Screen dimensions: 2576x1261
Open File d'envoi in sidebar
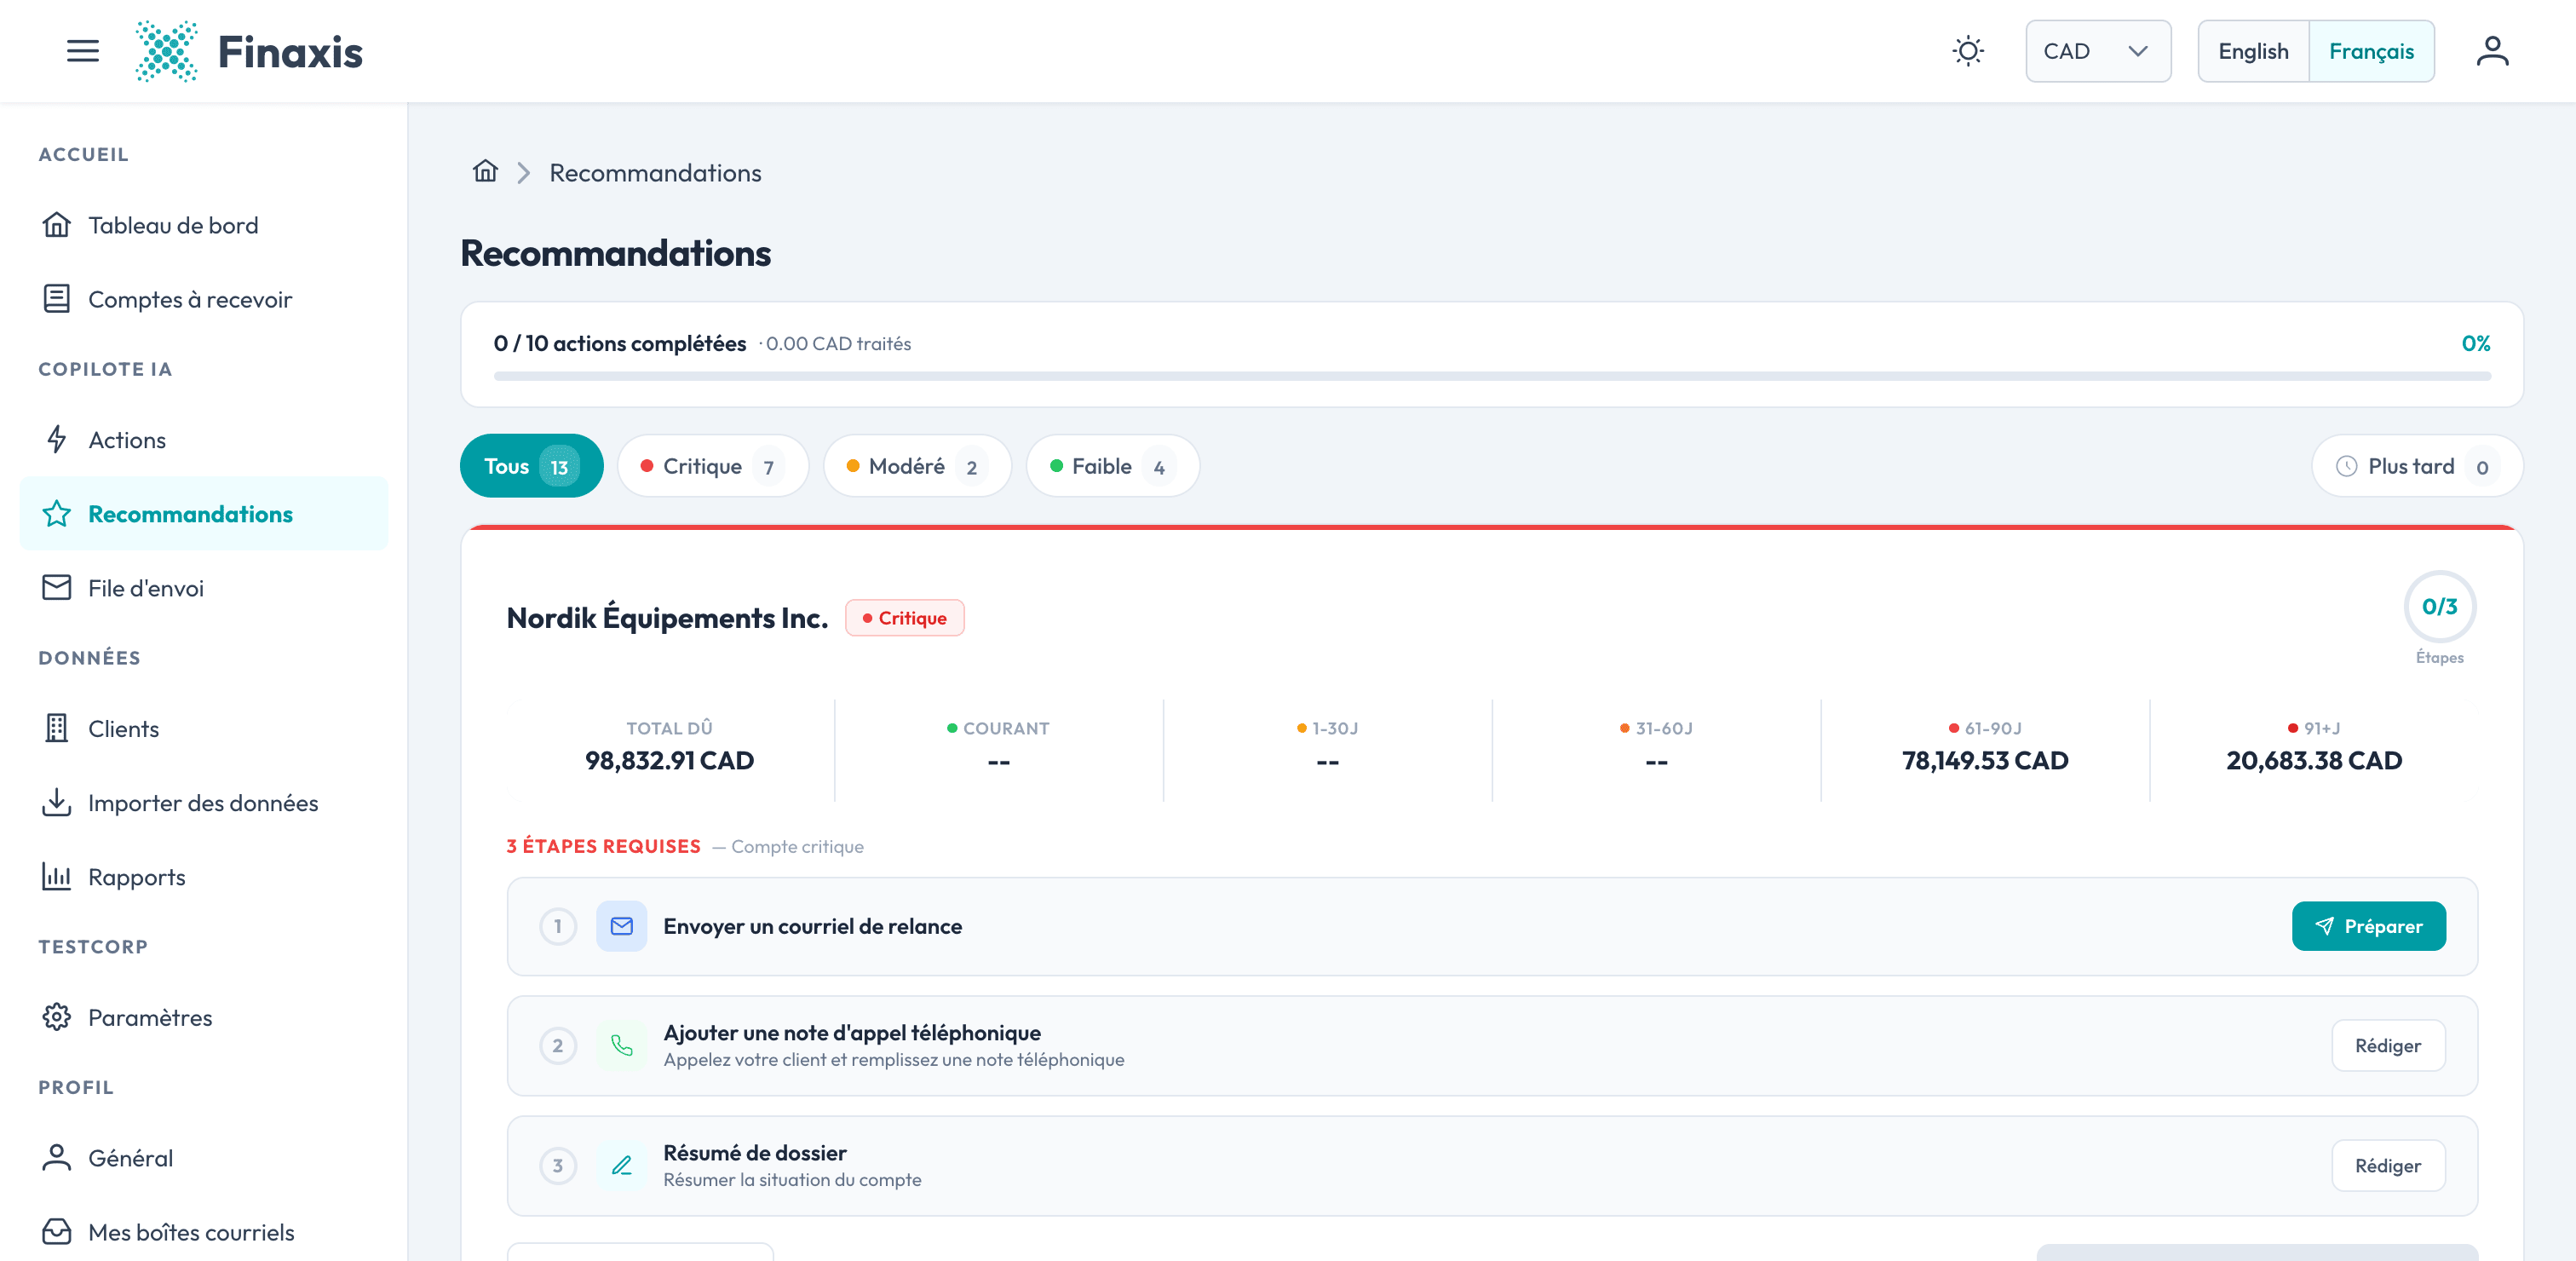point(204,588)
